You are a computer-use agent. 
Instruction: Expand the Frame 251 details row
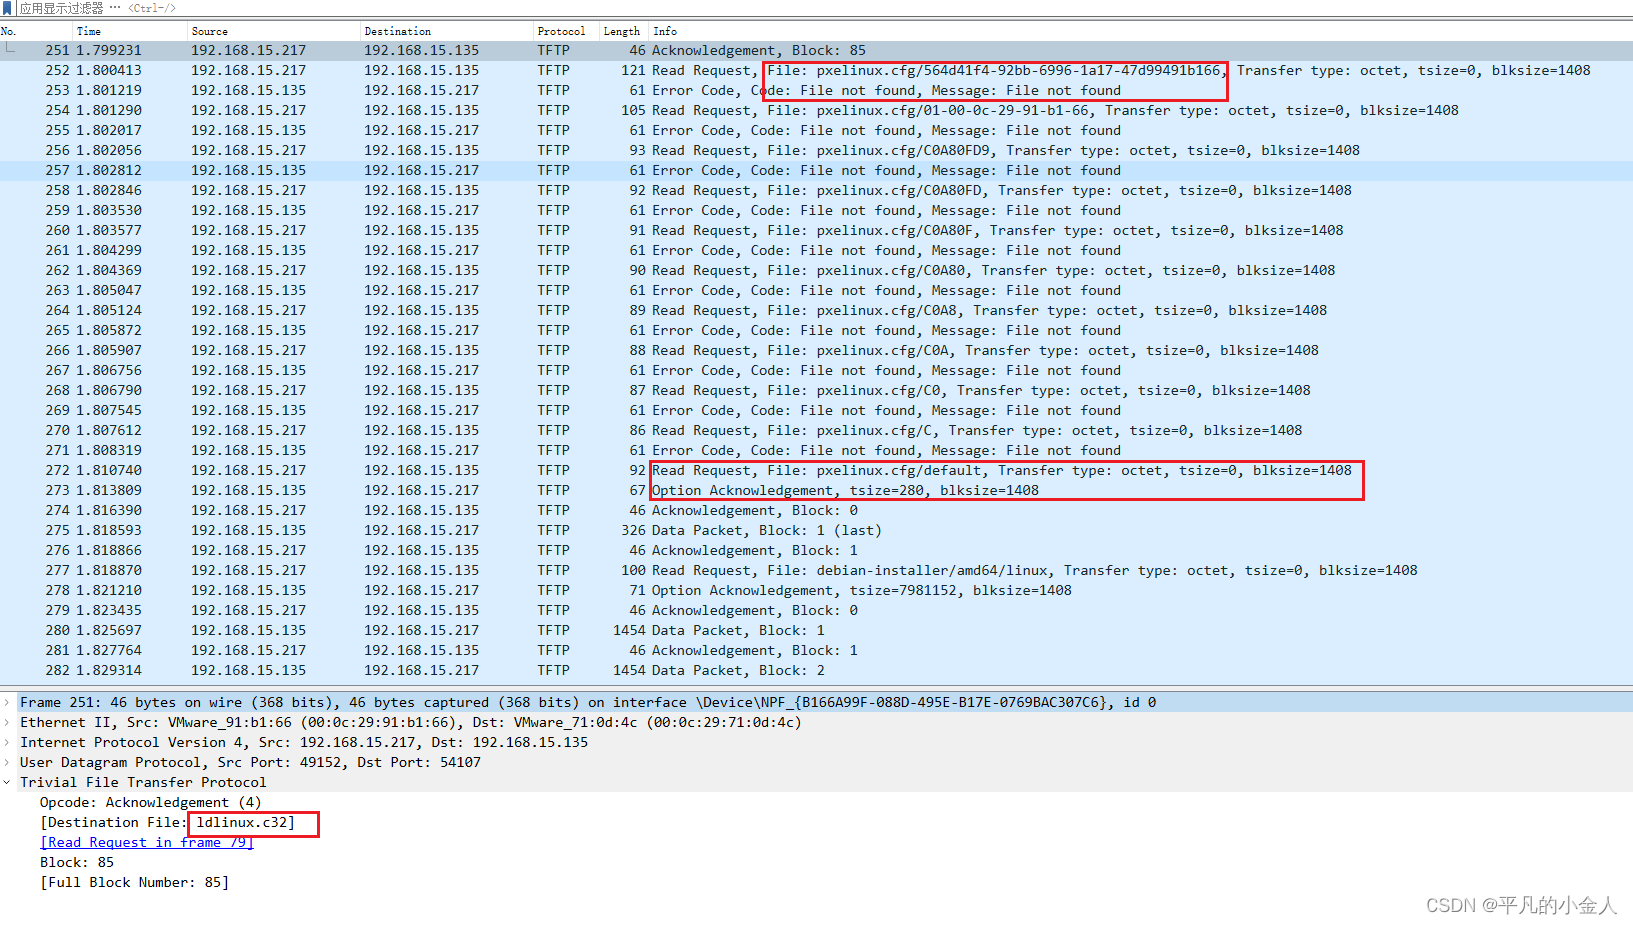8,702
